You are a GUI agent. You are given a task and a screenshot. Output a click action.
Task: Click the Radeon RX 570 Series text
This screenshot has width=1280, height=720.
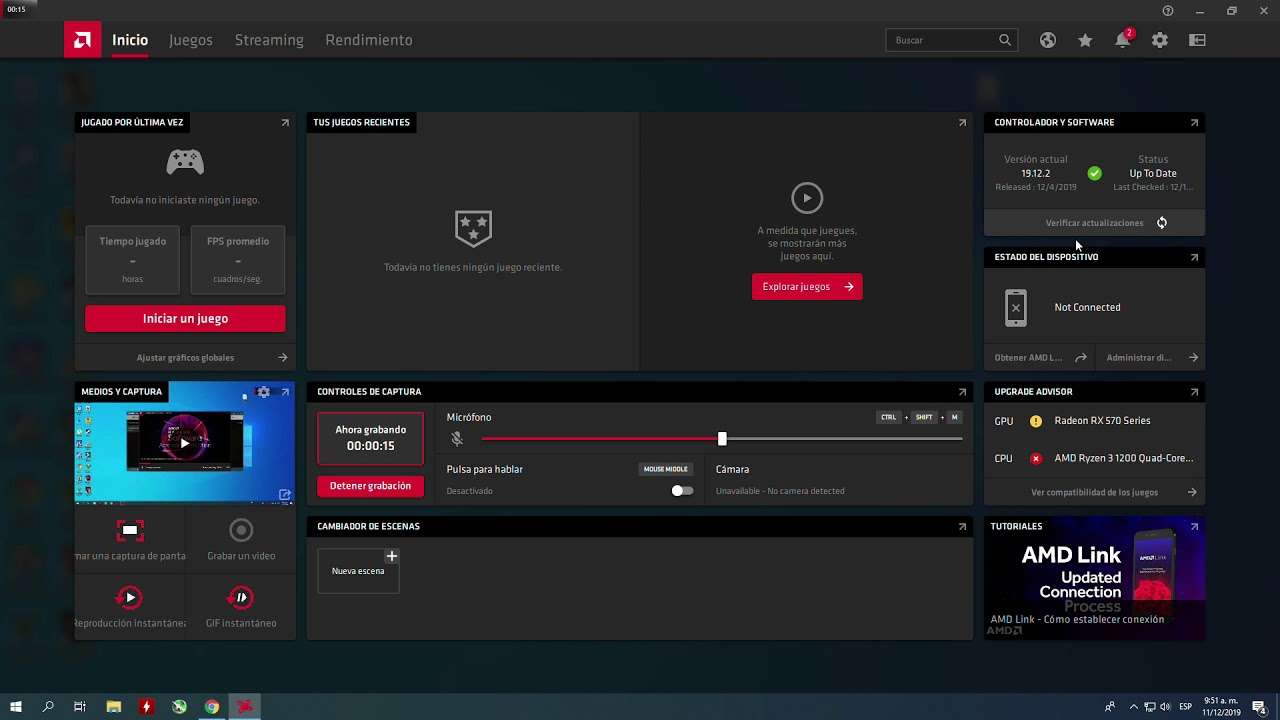pos(1102,421)
